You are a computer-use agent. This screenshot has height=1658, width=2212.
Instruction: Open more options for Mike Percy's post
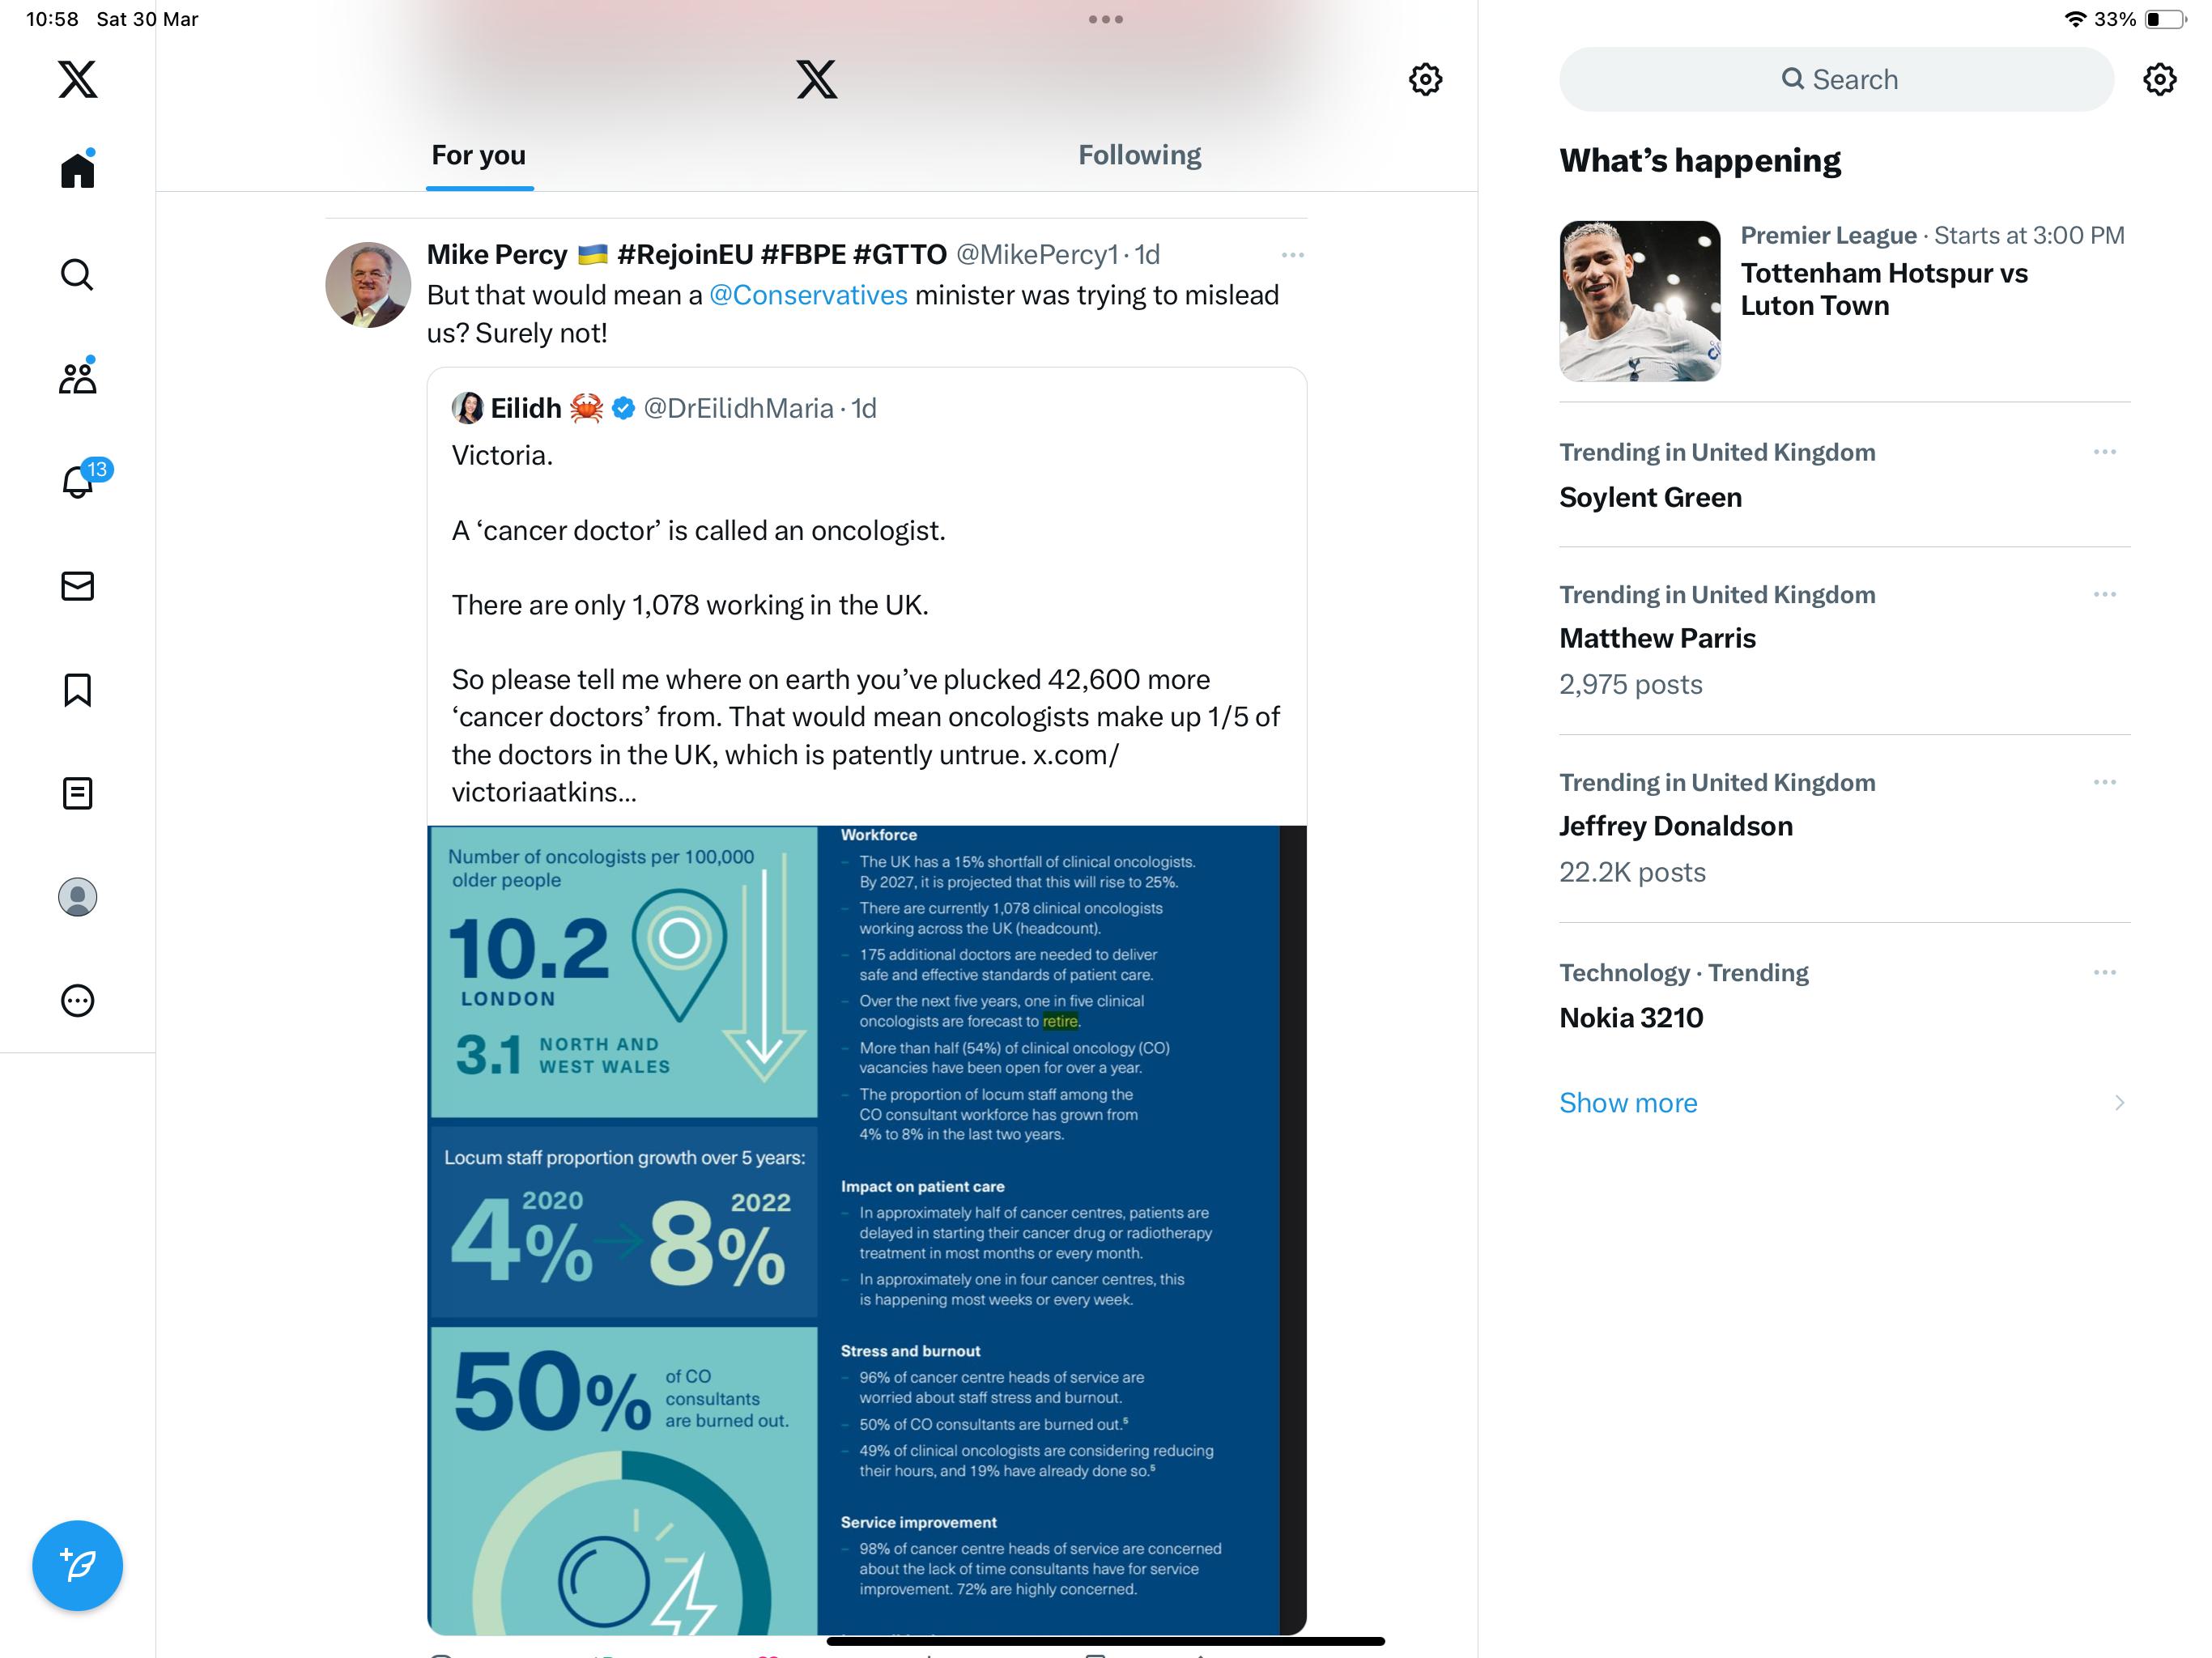1292,255
